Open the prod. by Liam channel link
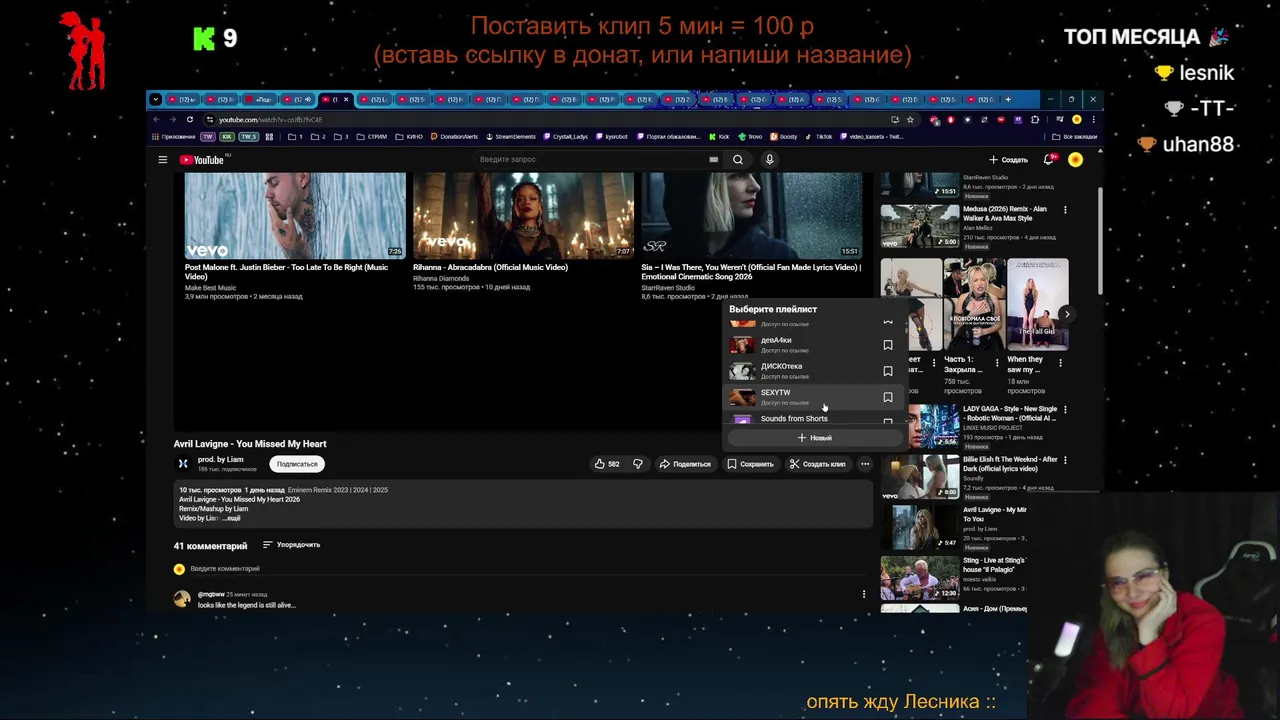Viewport: 1280px width, 720px height. [x=220, y=460]
